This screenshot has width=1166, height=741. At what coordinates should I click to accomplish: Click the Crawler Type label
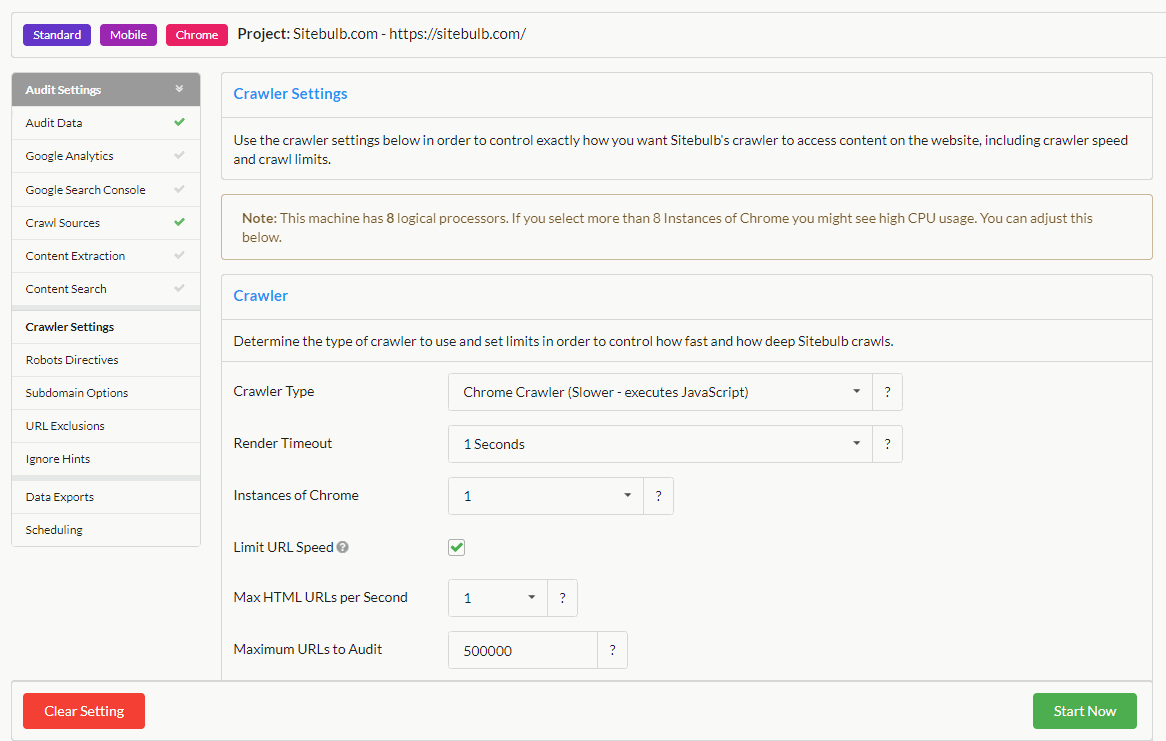[x=274, y=391]
